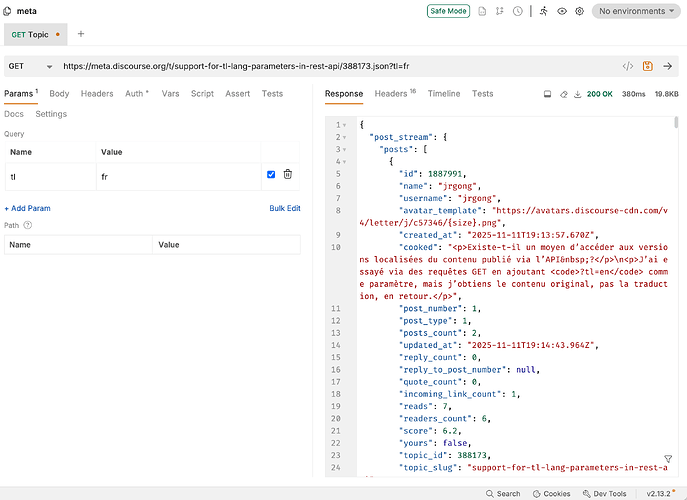This screenshot has height=500, width=687.
Task: Open the Auth tab
Action: click(137, 94)
